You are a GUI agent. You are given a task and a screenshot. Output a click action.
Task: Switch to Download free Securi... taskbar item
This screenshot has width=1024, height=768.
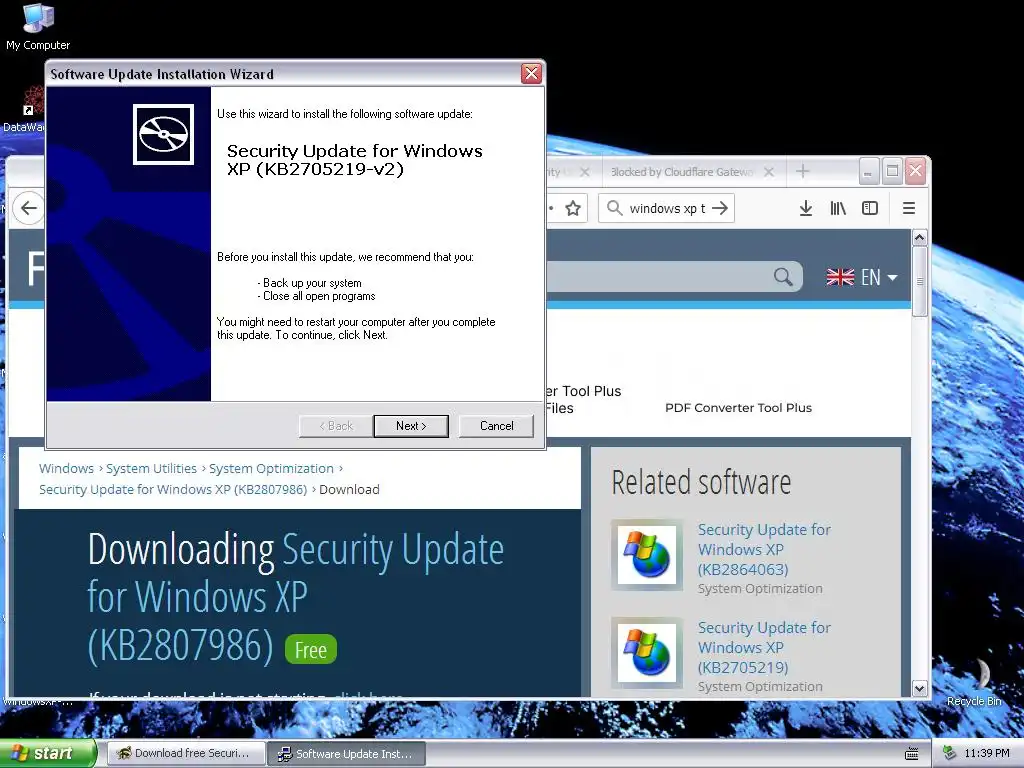[x=186, y=753]
